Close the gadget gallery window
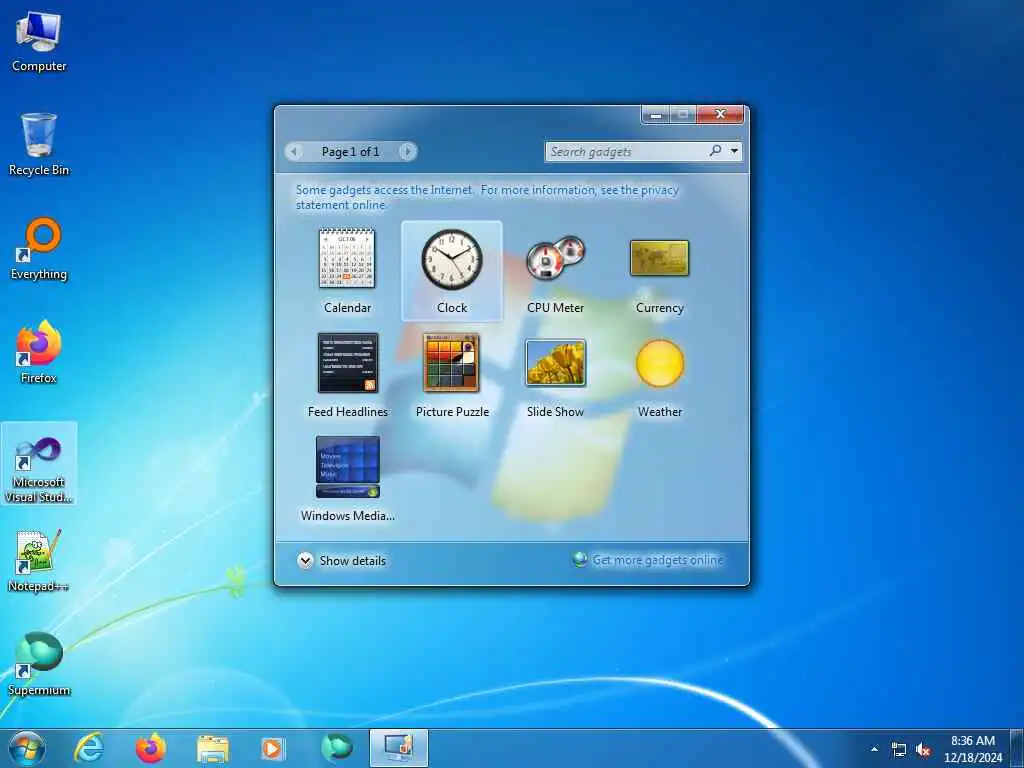 point(720,114)
